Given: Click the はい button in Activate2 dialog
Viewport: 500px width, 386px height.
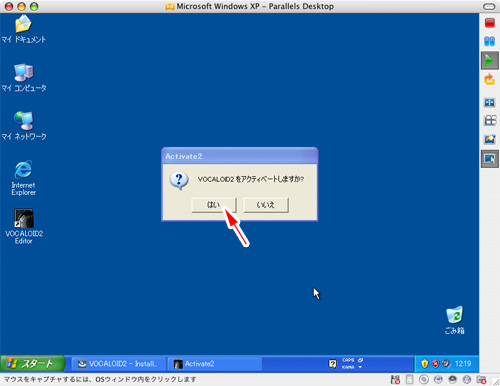Looking at the screenshot, I should pyautogui.click(x=214, y=205).
